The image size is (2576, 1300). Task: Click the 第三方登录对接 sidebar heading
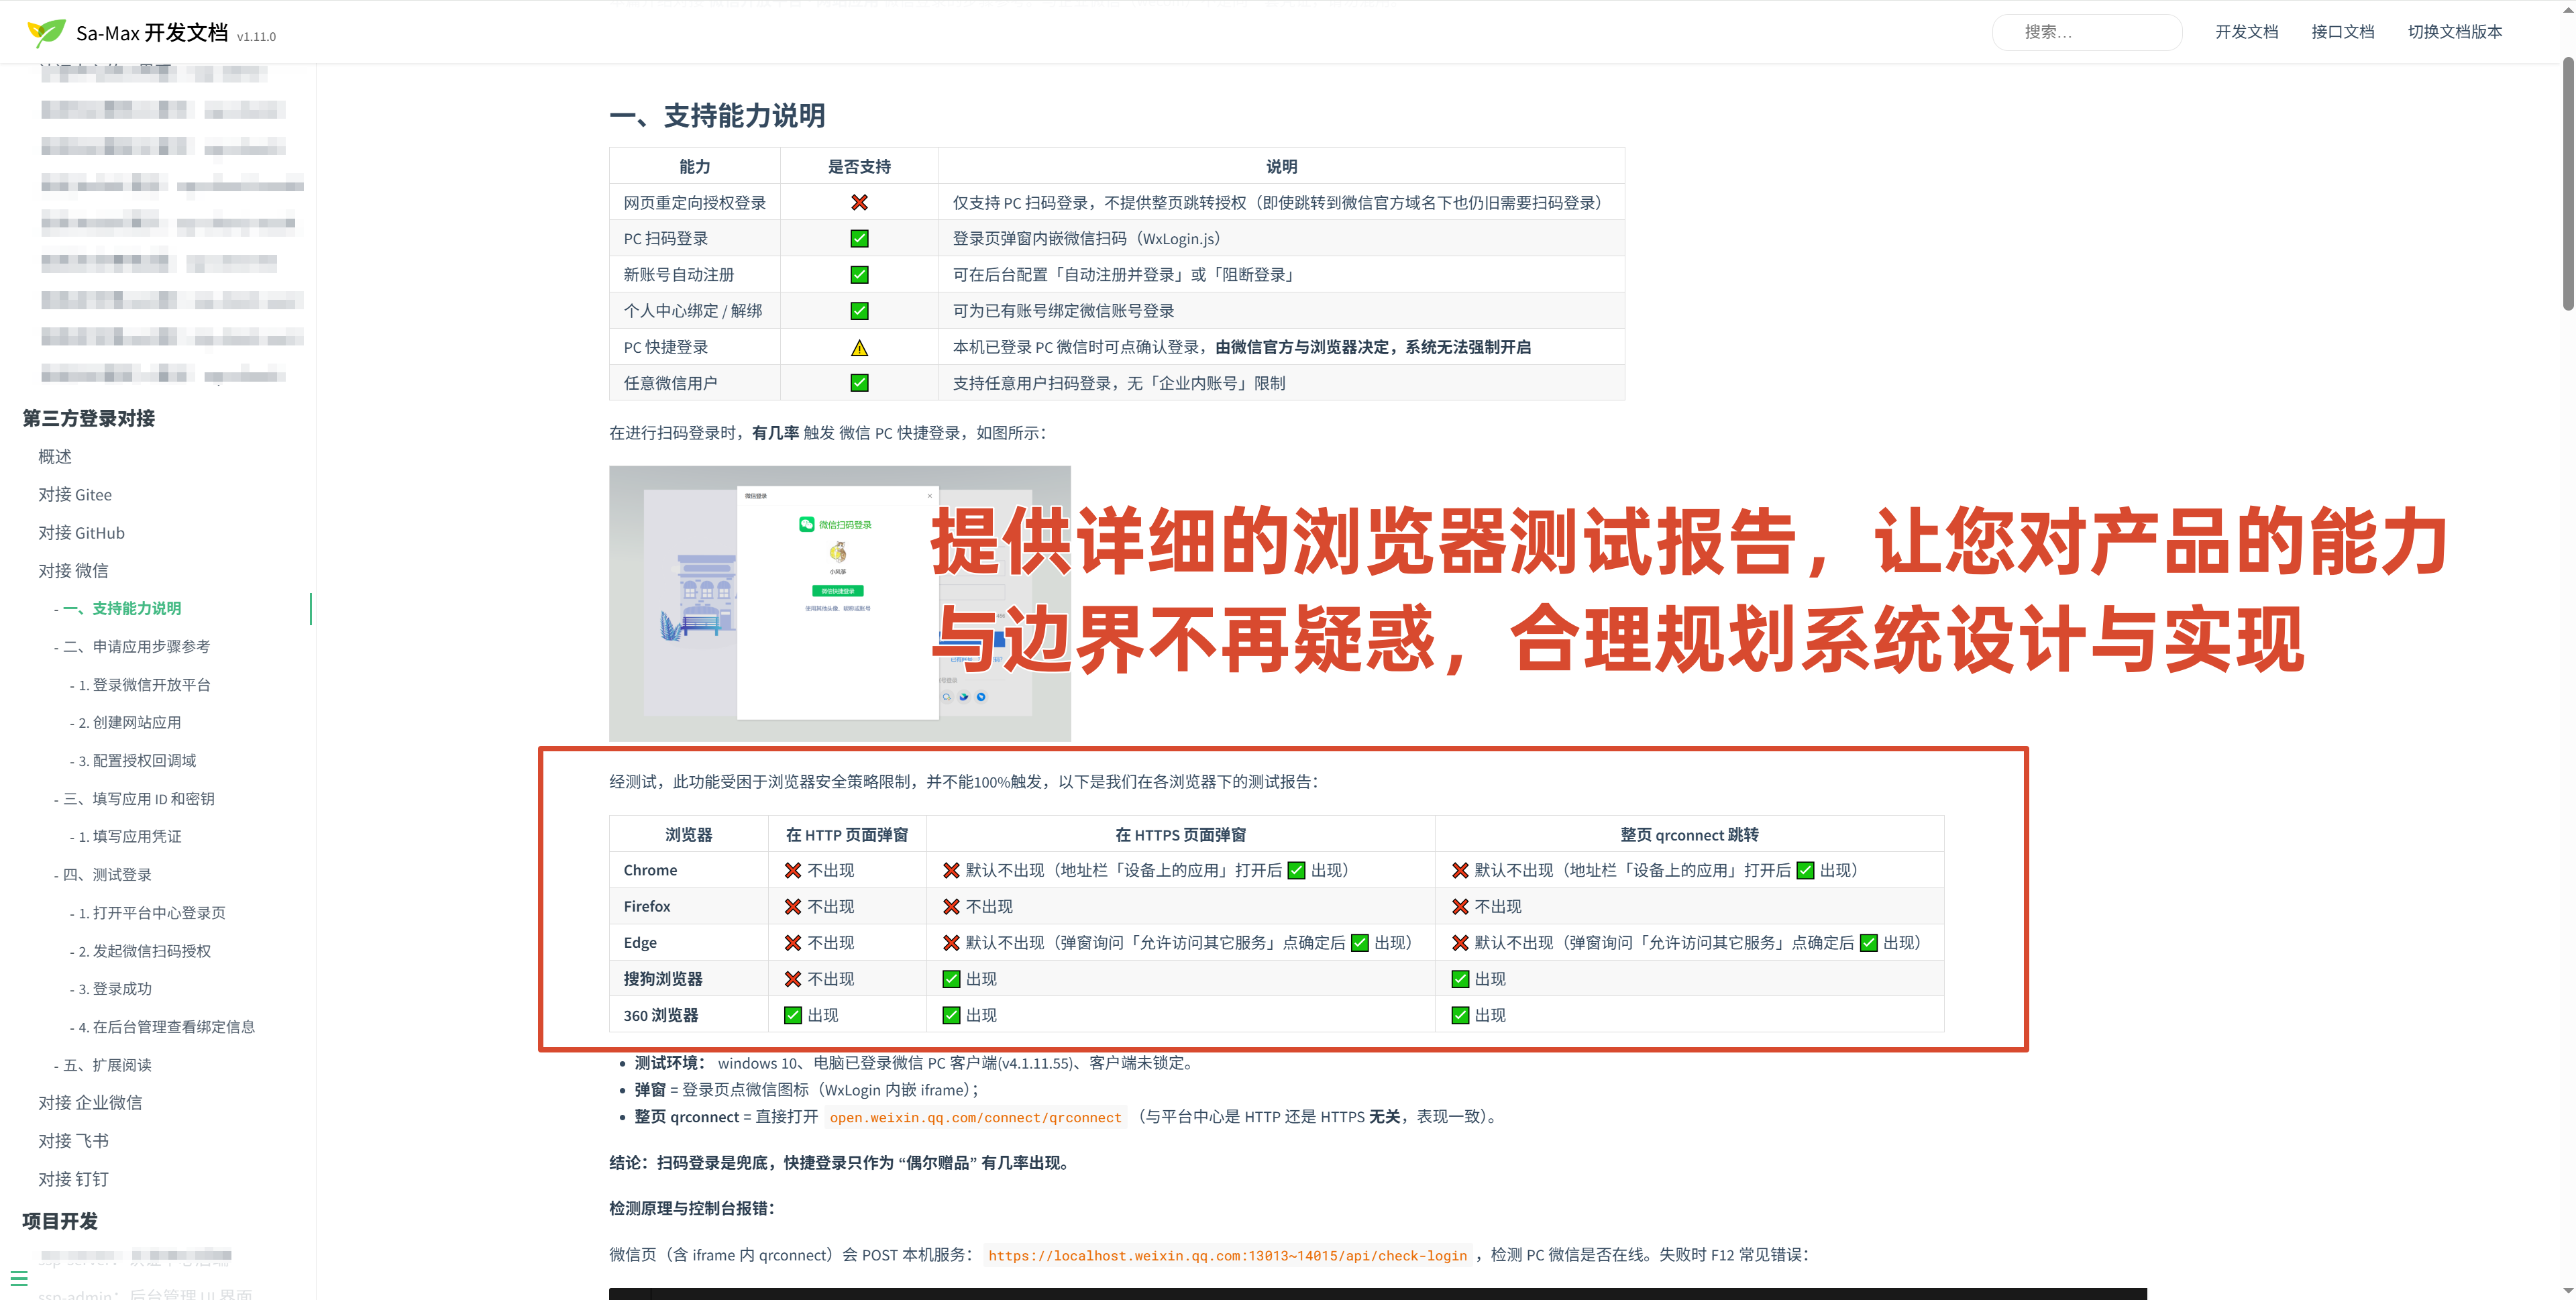tap(88, 418)
